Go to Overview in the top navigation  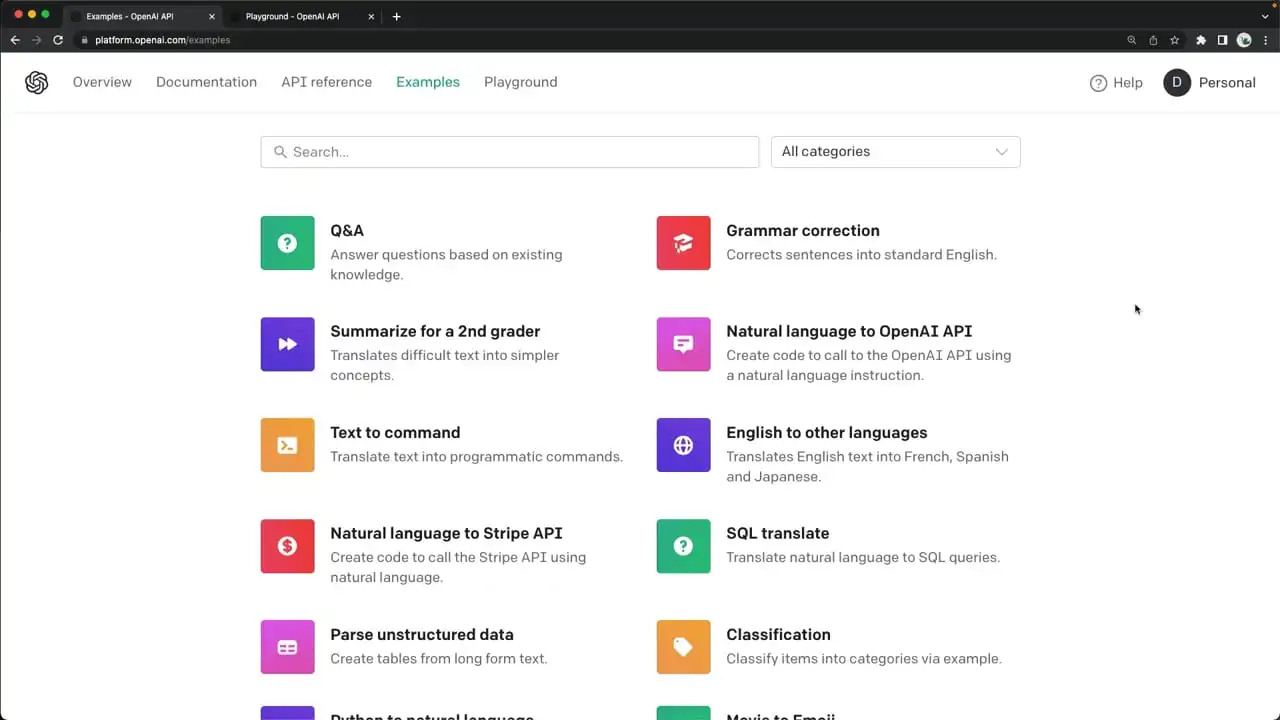pos(102,82)
